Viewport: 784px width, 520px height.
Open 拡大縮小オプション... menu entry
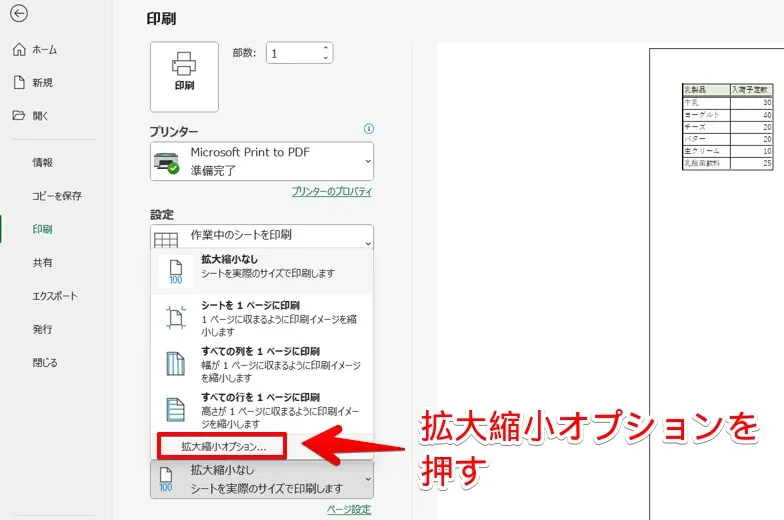pyautogui.click(x=222, y=446)
